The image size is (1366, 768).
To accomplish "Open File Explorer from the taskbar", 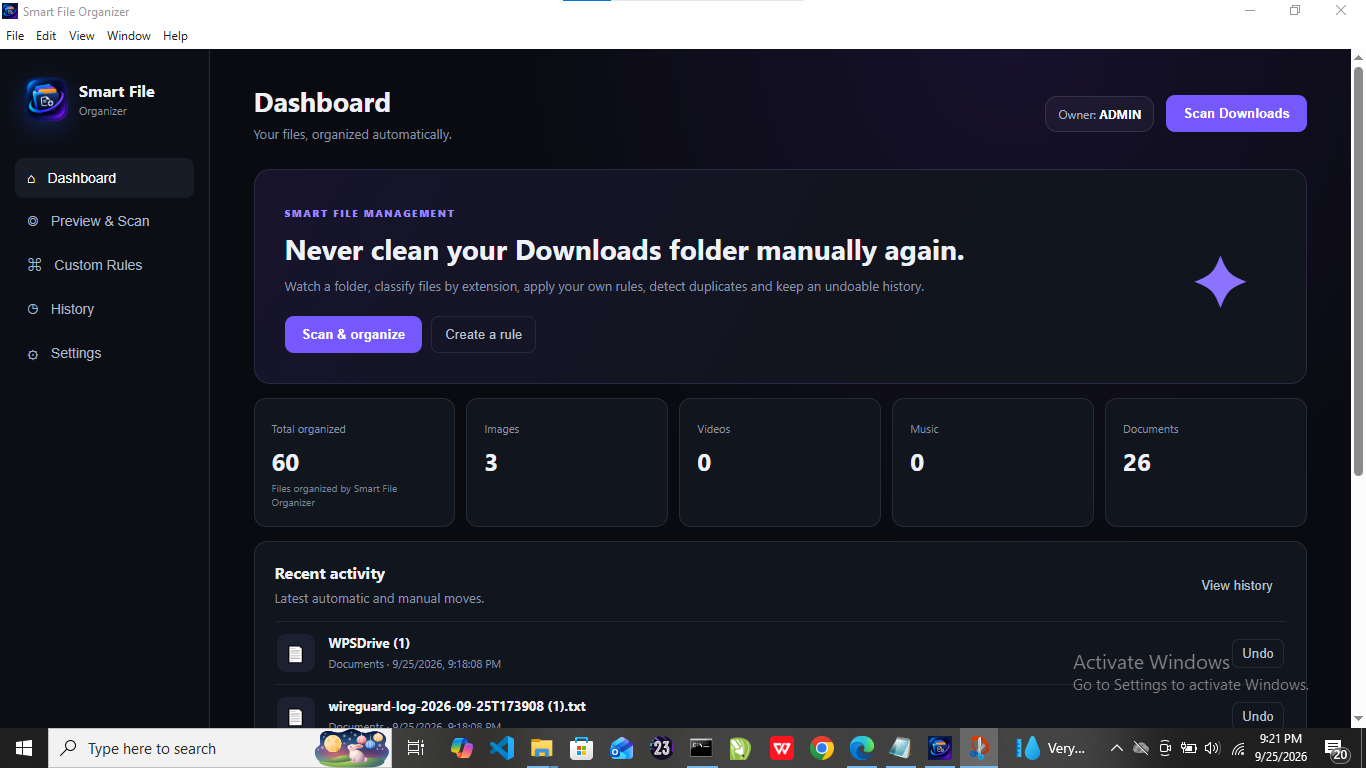I will click(x=541, y=748).
